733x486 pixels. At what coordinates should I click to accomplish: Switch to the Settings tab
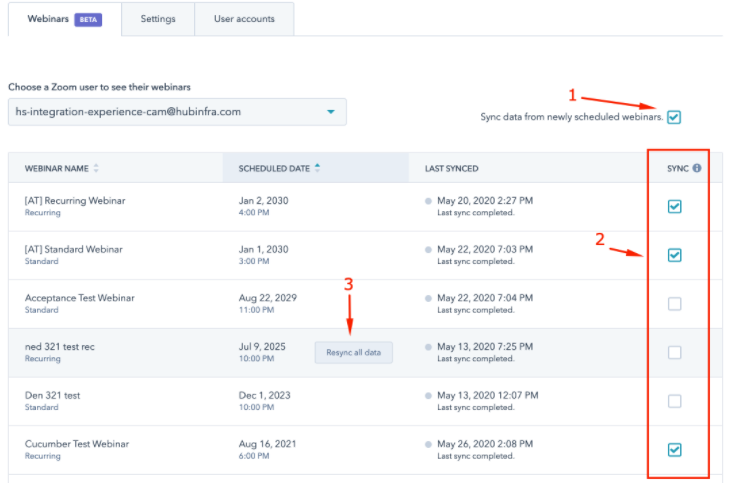[158, 19]
